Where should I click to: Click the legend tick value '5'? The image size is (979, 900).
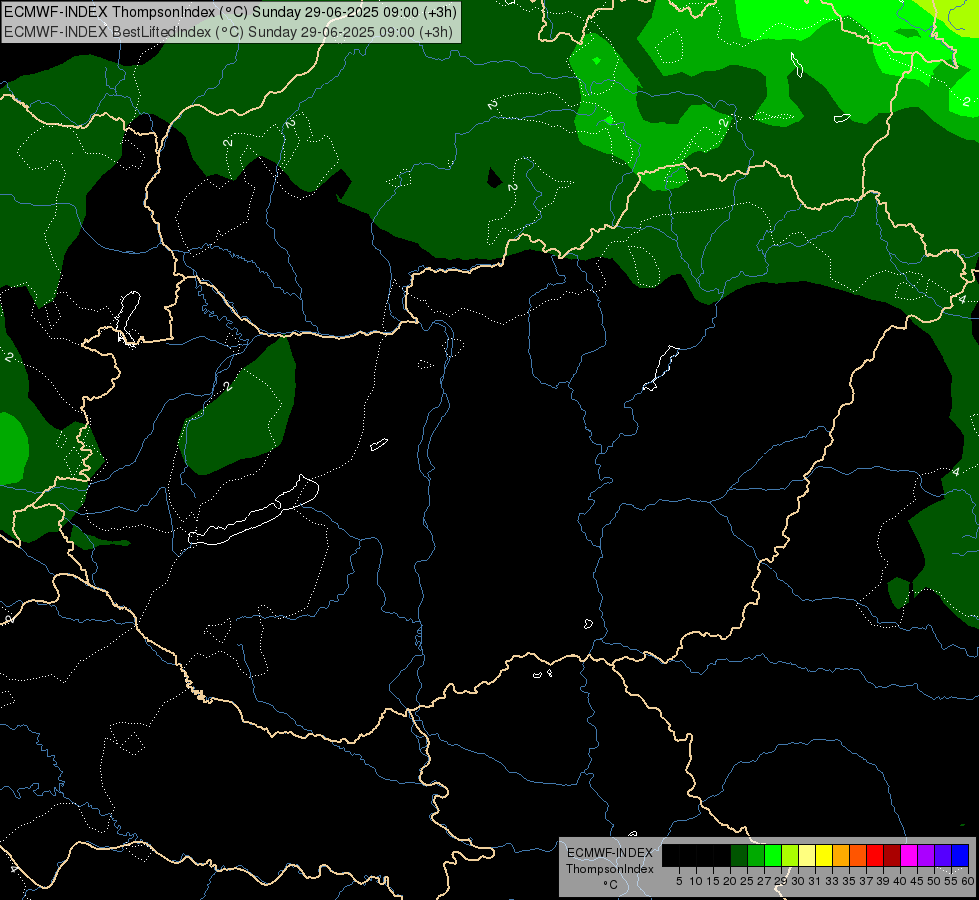pos(679,881)
